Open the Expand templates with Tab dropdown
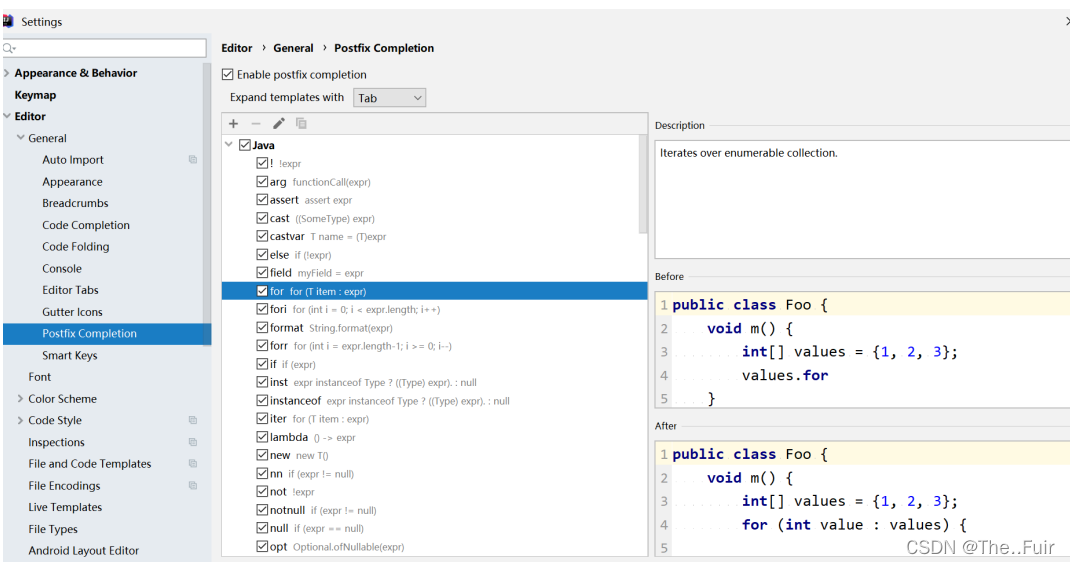Screen dimensions: 1070x564 click(x=389, y=98)
